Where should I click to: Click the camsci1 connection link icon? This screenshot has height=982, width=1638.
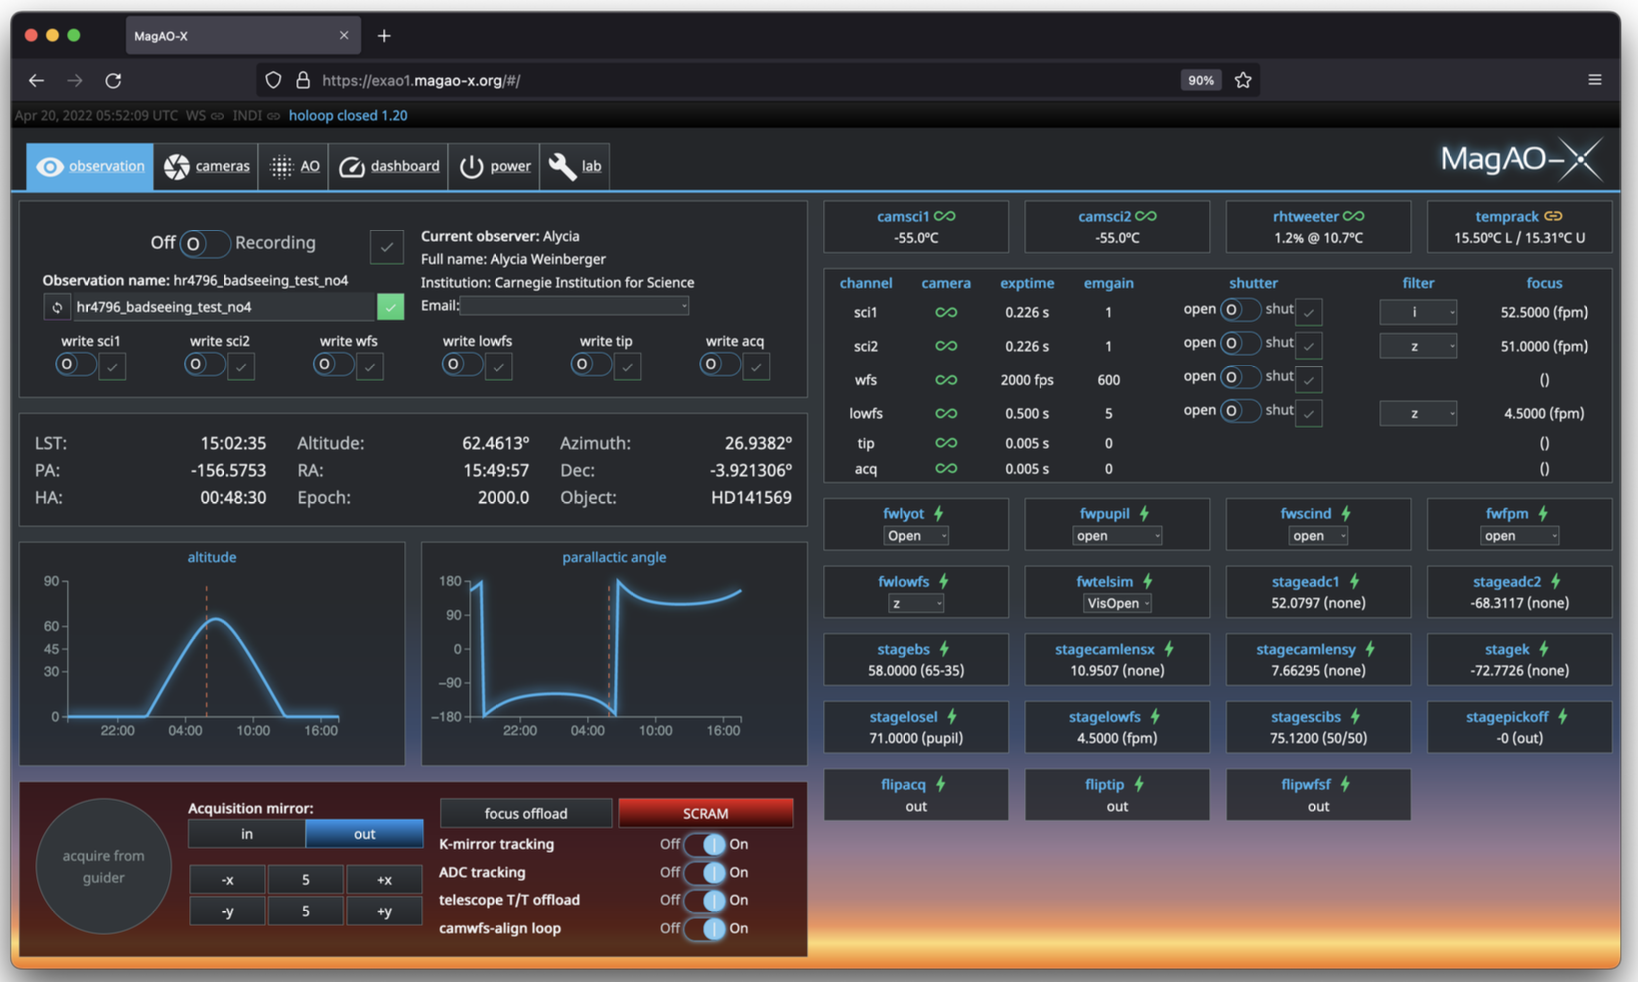tap(944, 216)
